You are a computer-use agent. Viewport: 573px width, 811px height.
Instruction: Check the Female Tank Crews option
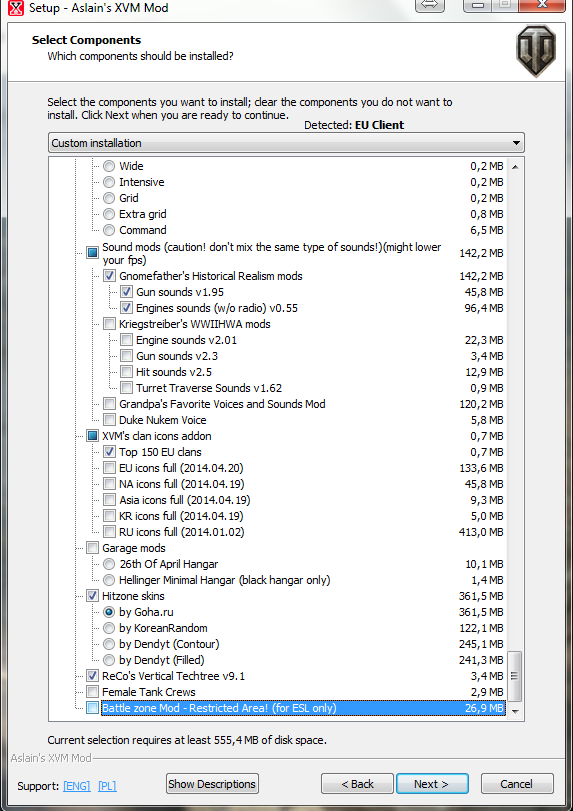click(x=92, y=692)
